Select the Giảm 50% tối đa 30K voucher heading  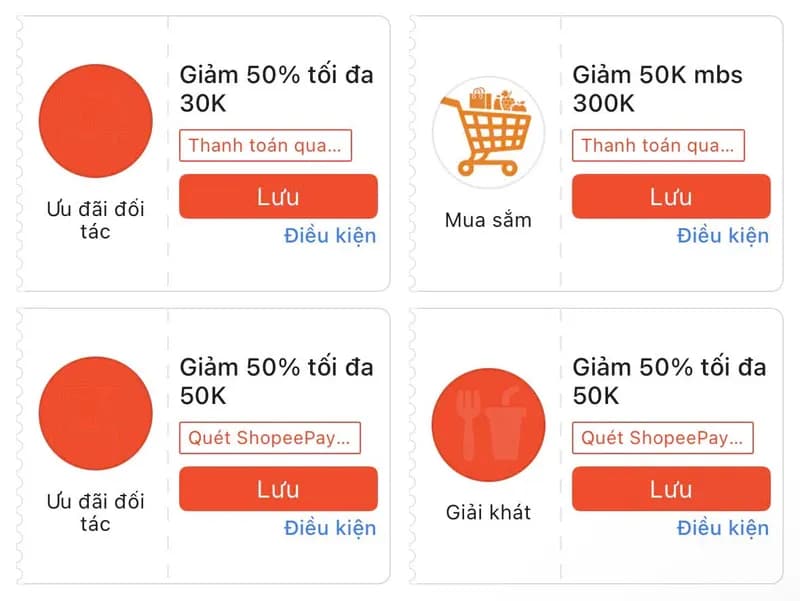tap(275, 88)
